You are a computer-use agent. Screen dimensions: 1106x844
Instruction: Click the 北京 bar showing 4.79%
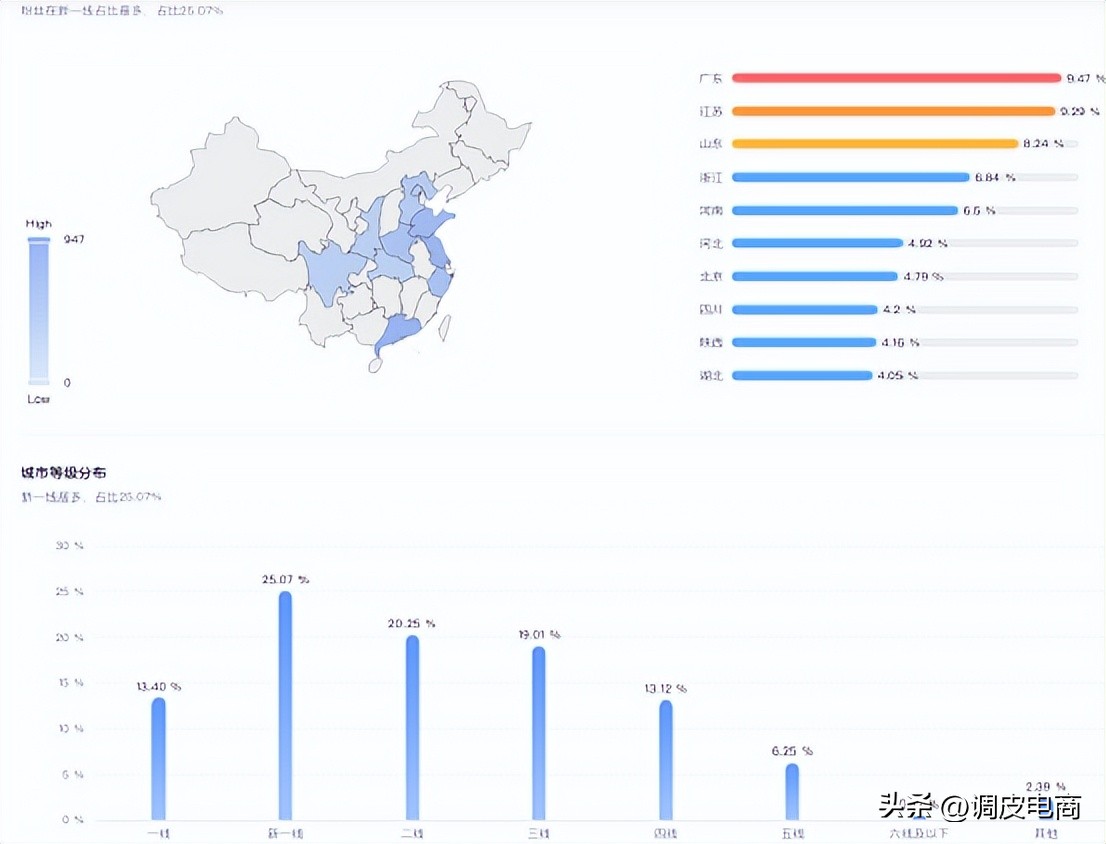pos(815,276)
